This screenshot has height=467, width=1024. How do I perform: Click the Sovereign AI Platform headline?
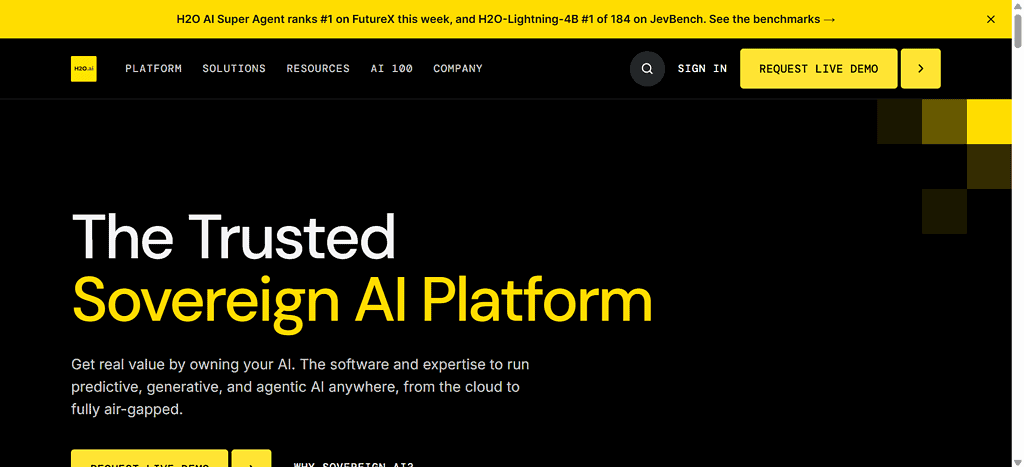[x=362, y=300]
